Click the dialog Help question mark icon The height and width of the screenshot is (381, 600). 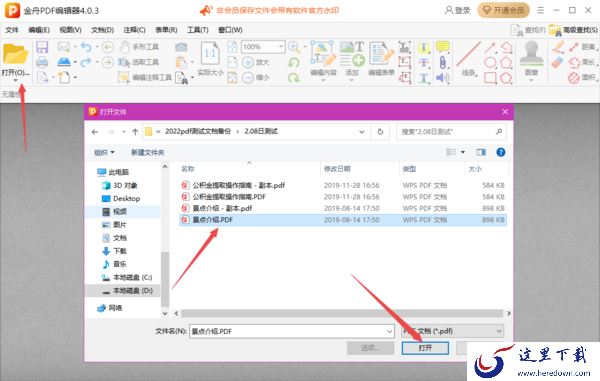501,152
